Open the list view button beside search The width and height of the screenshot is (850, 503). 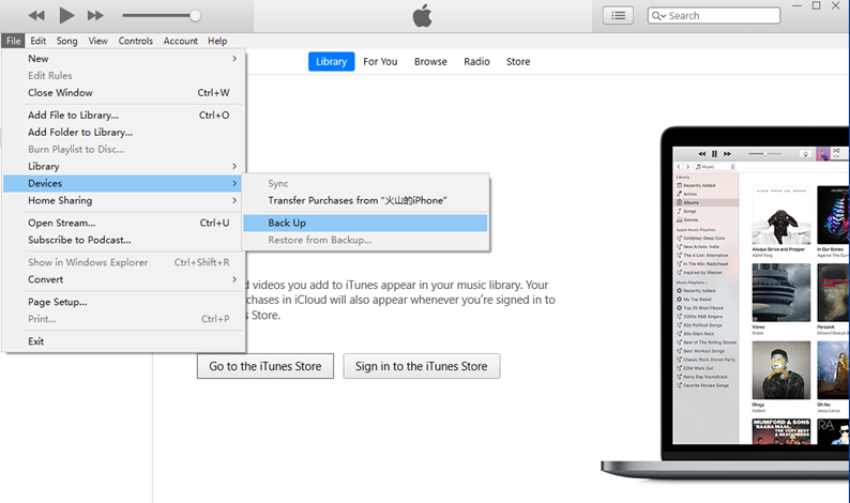pyautogui.click(x=618, y=16)
